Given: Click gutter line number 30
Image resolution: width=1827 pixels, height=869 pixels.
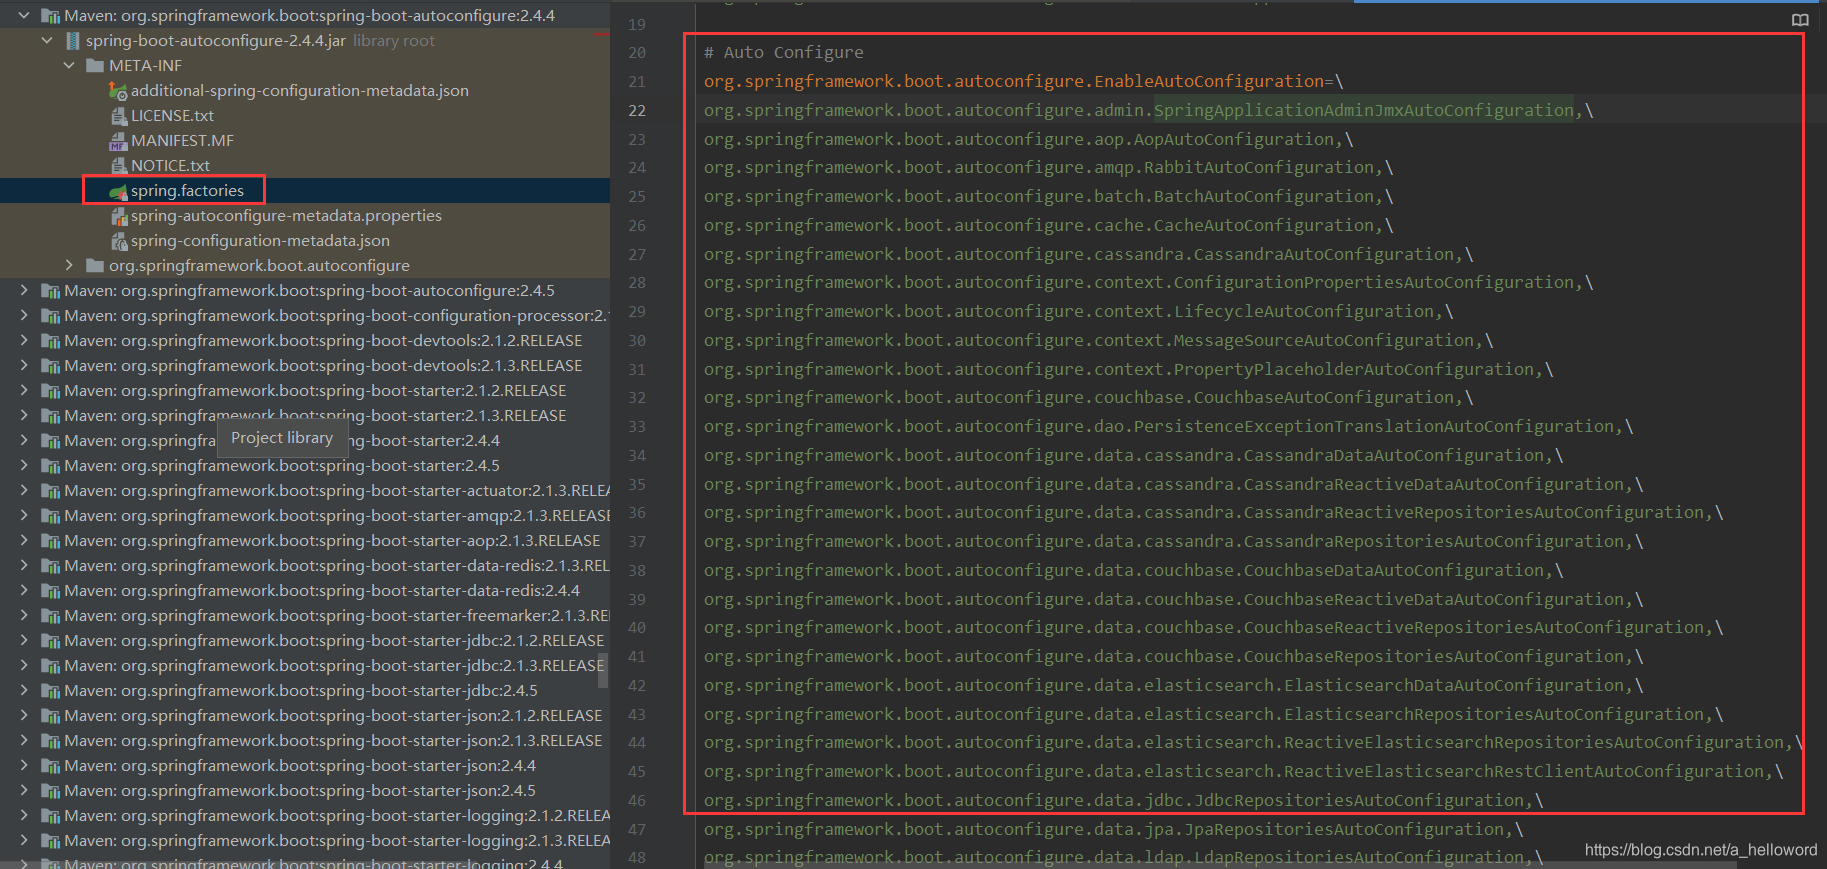Looking at the screenshot, I should tap(637, 341).
